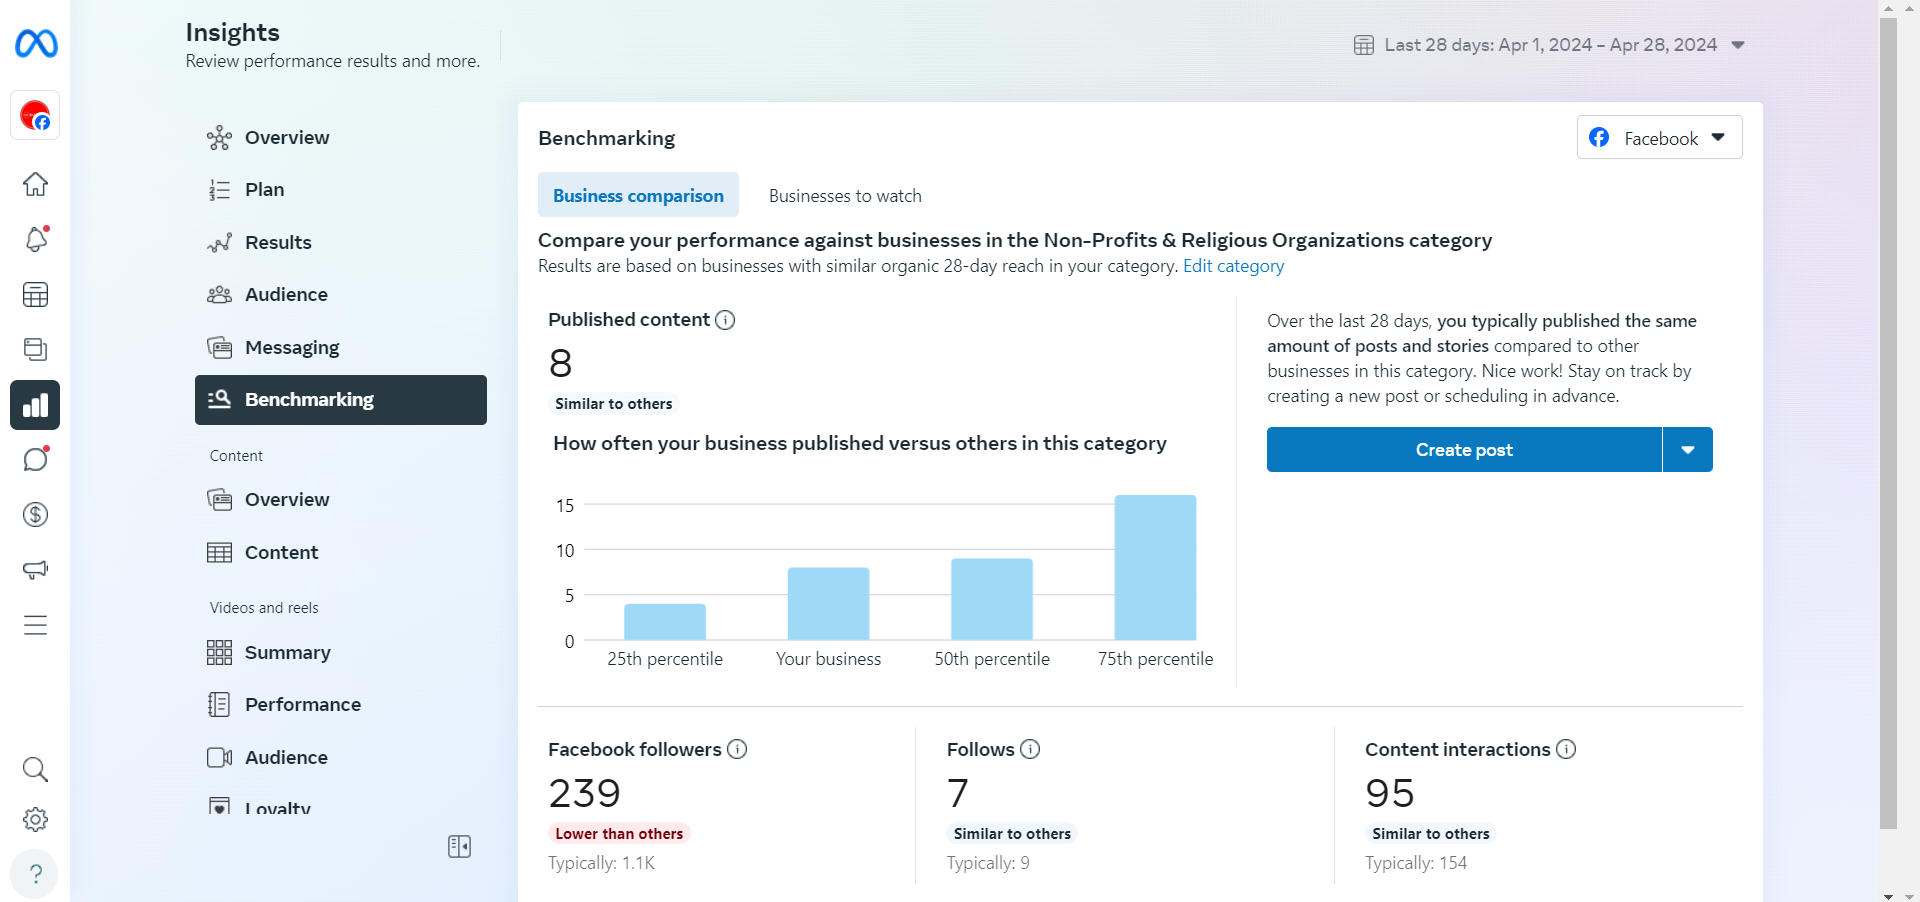
Task: Click the Meta logo icon
Action: click(x=36, y=44)
